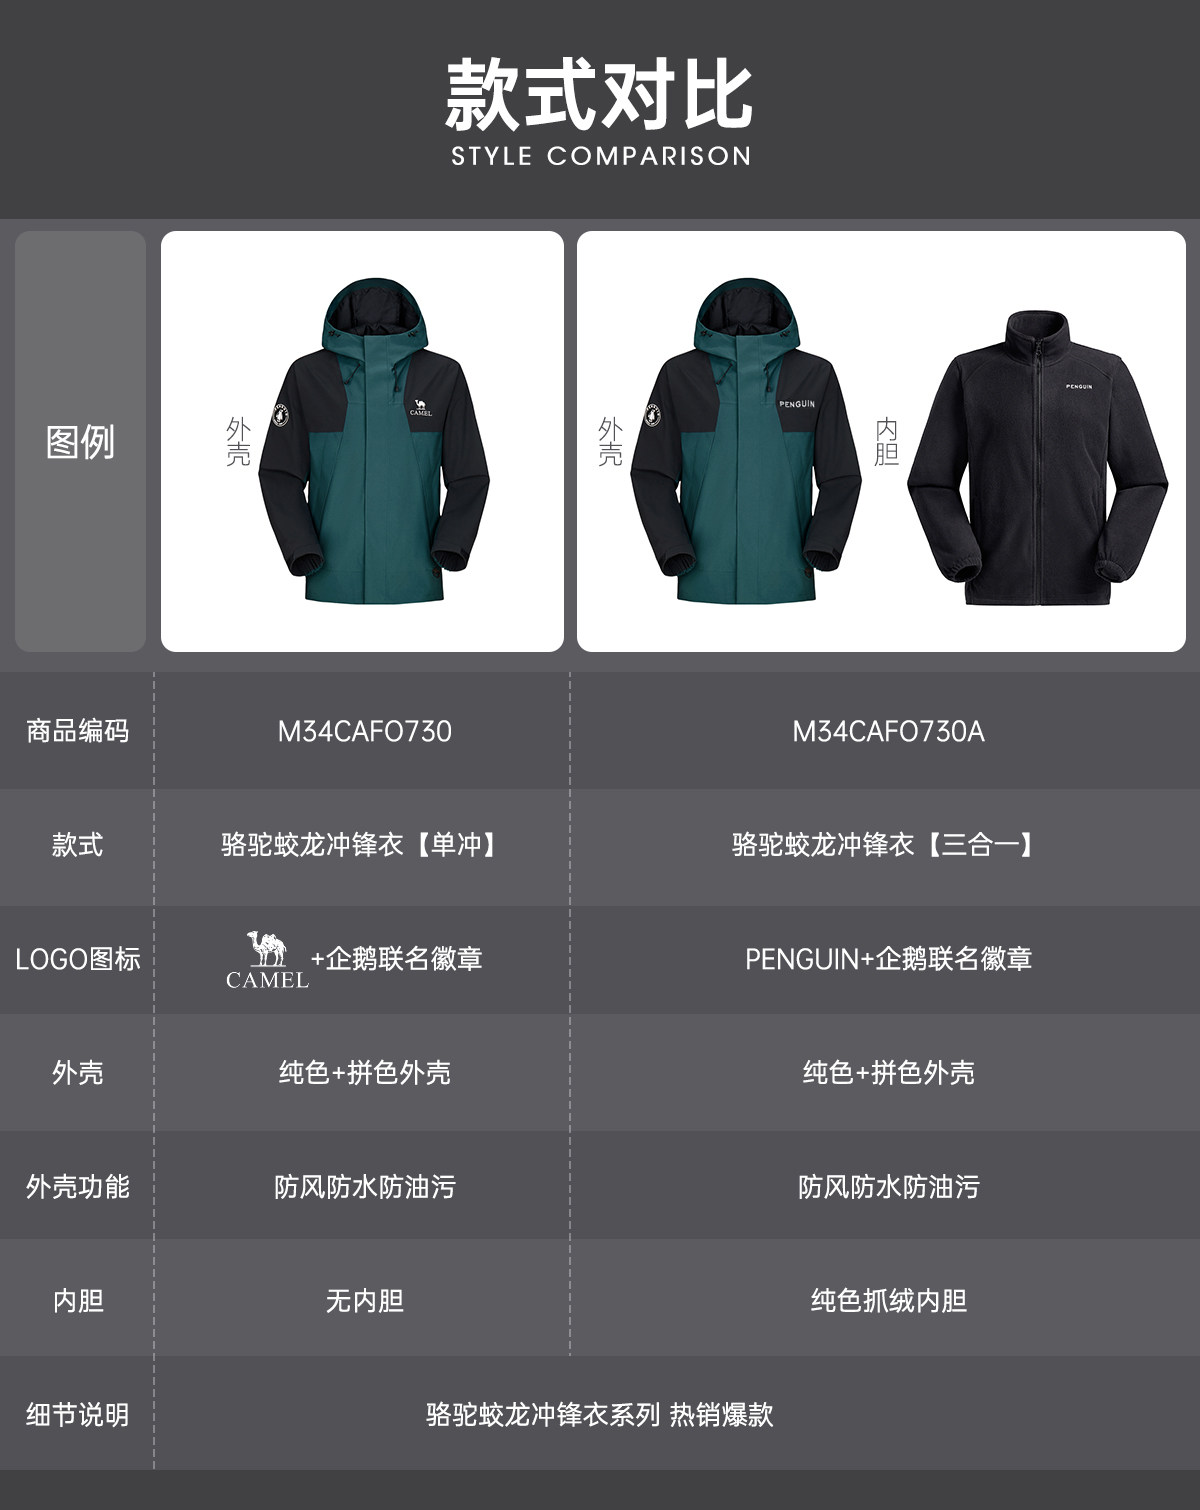Click the 无内胆 cell

(364, 1301)
